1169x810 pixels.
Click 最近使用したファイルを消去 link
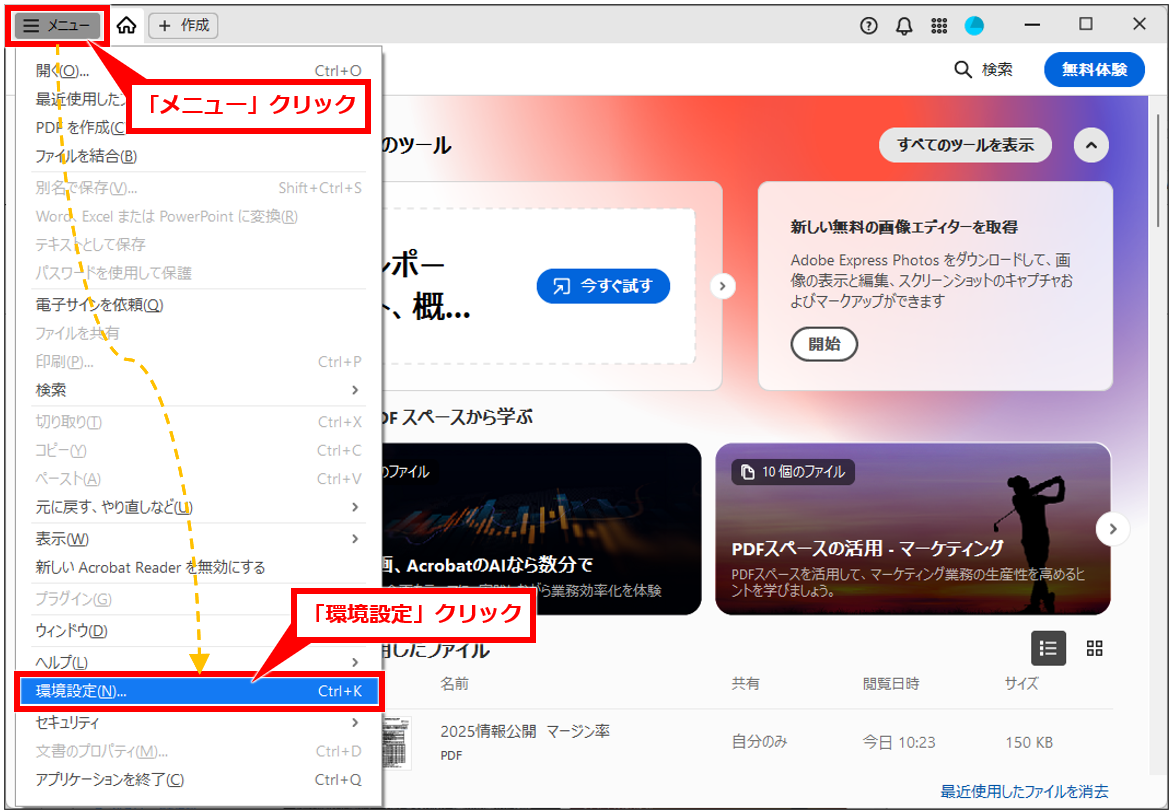(1024, 791)
